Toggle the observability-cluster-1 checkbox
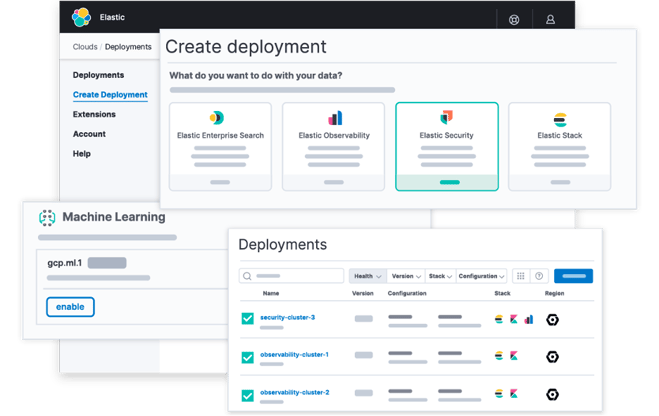The image size is (659, 416). click(x=247, y=357)
